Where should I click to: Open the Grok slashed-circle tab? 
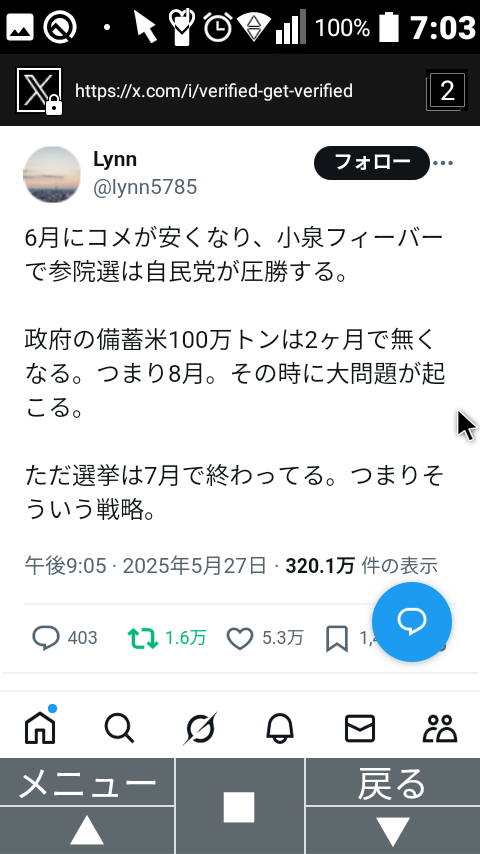point(200,728)
